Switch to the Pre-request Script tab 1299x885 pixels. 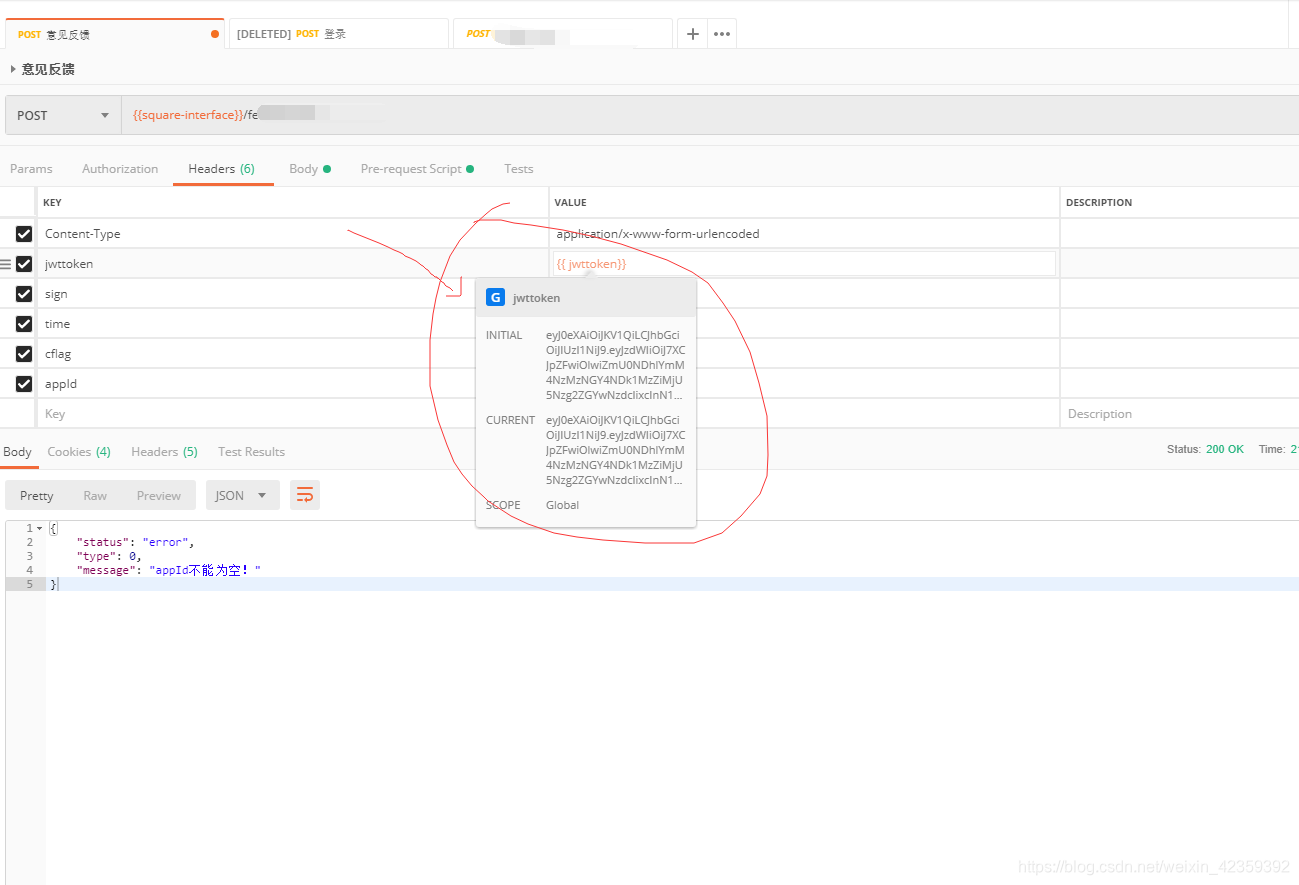[417, 169]
